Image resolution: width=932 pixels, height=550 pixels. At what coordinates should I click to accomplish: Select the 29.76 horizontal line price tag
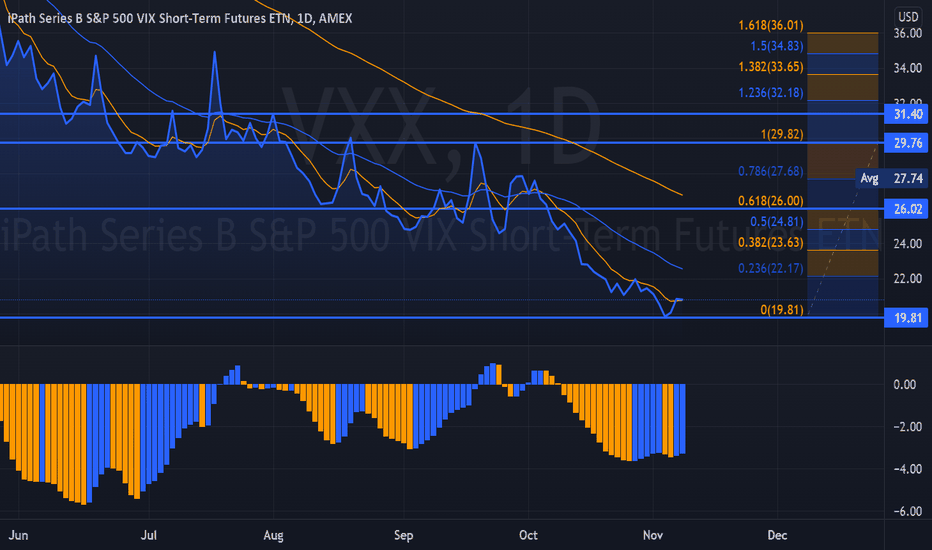coord(906,143)
